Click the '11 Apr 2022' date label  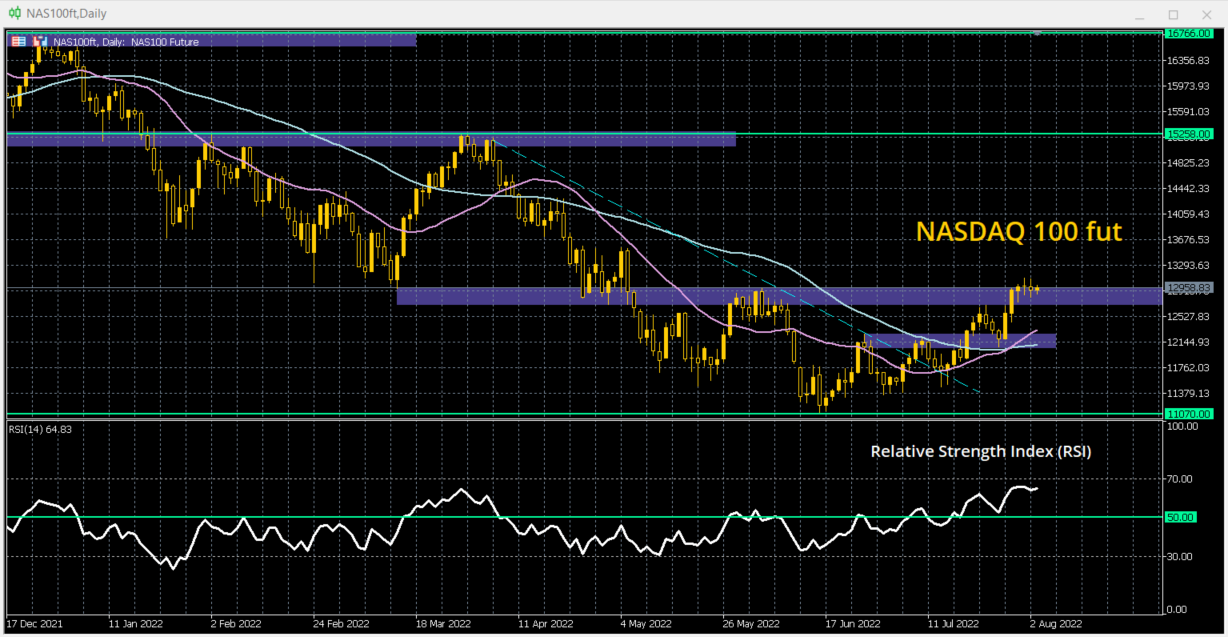(x=544, y=622)
